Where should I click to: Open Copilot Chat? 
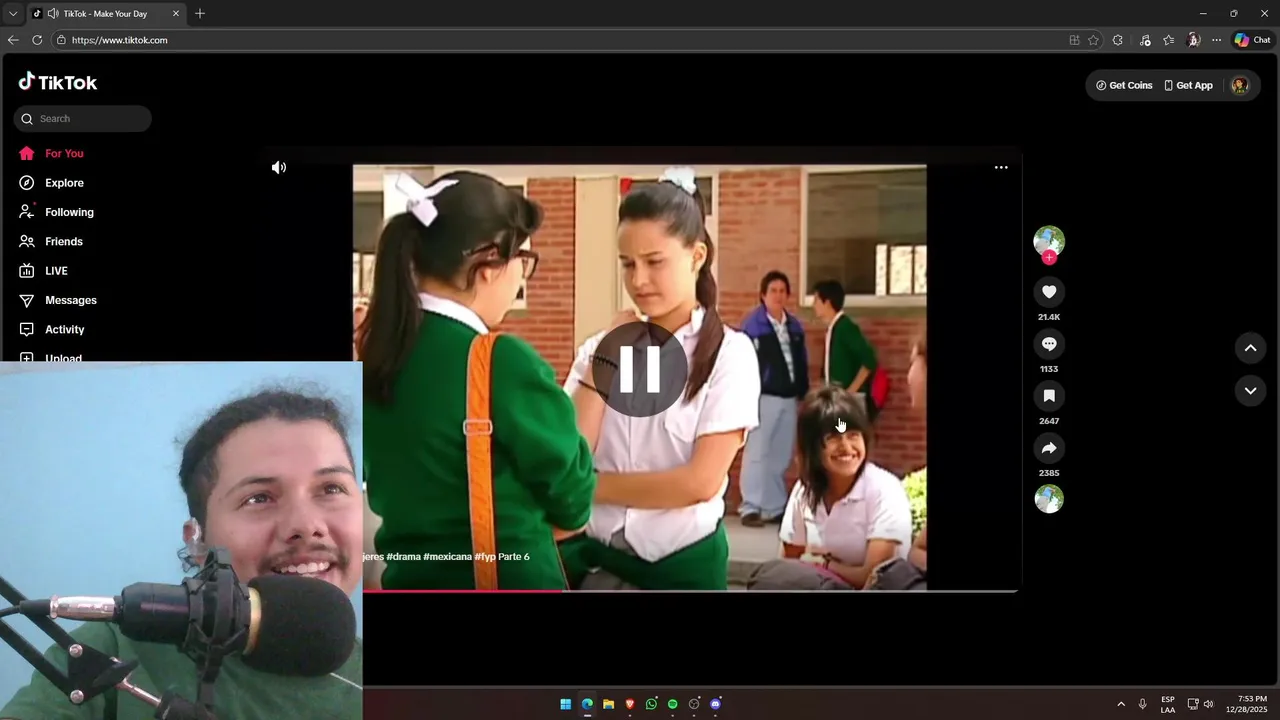pos(1252,40)
